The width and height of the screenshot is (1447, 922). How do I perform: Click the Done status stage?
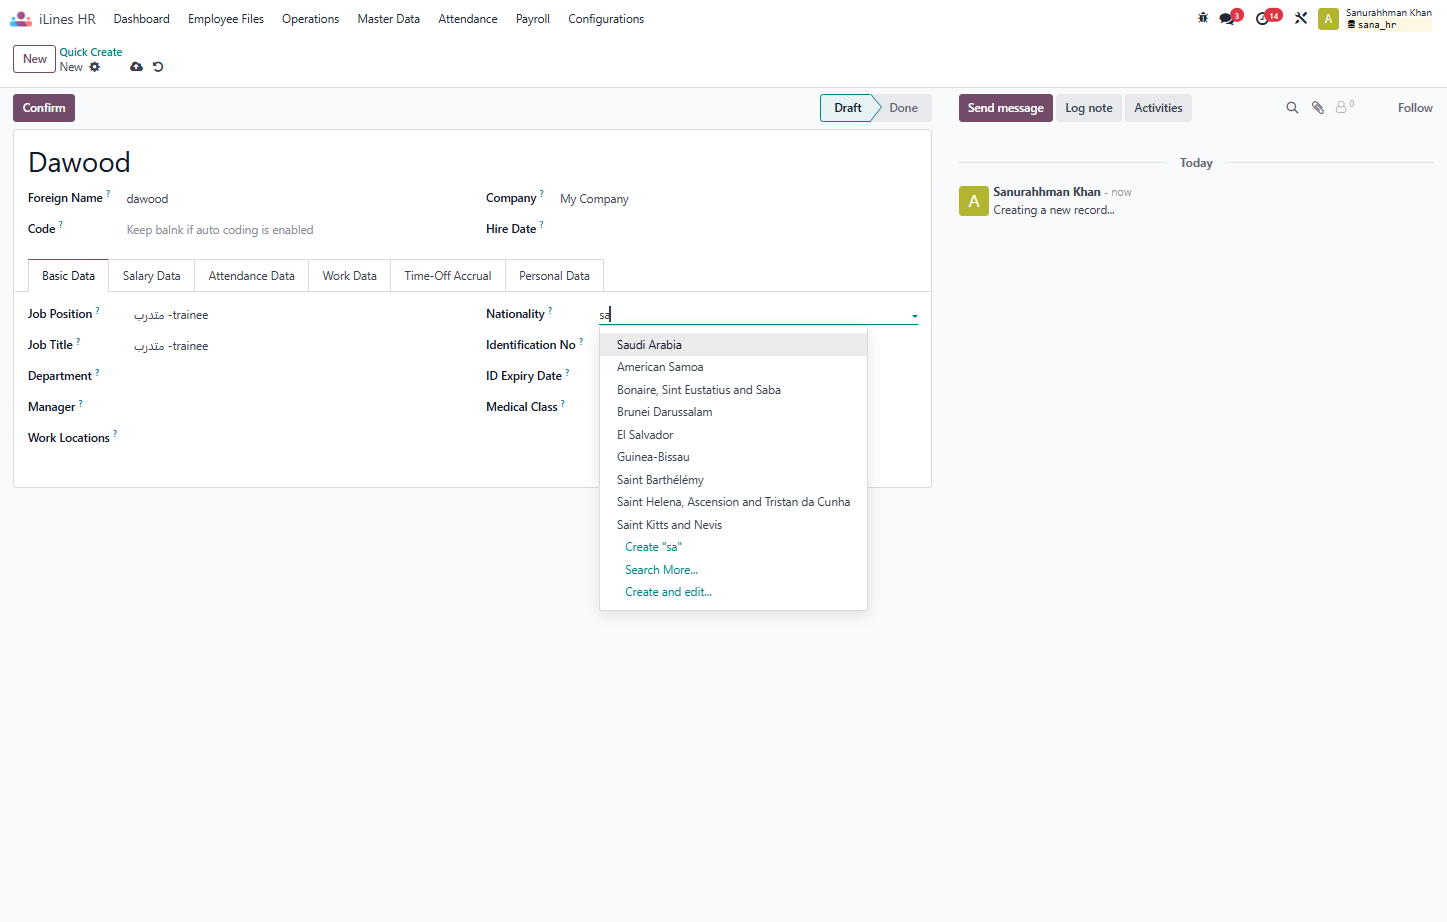click(903, 108)
